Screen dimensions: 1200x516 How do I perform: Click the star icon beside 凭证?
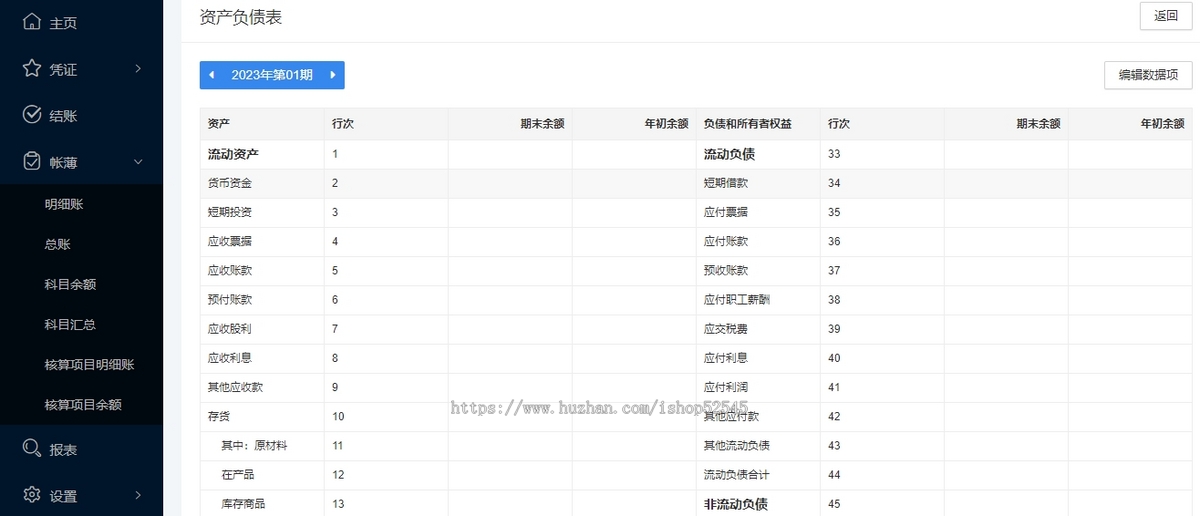[x=32, y=68]
